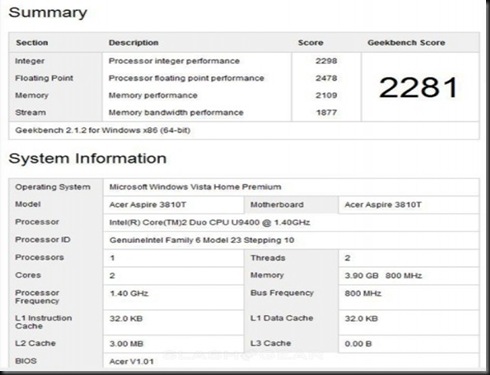Click the System Information heading
The width and height of the screenshot is (490, 375).
click(87, 159)
